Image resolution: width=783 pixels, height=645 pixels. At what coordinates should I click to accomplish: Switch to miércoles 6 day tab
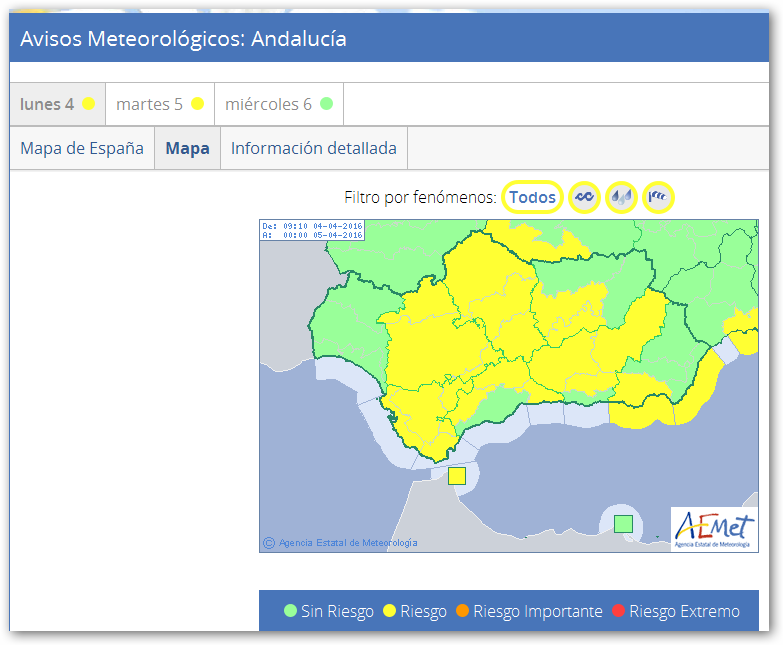point(278,104)
